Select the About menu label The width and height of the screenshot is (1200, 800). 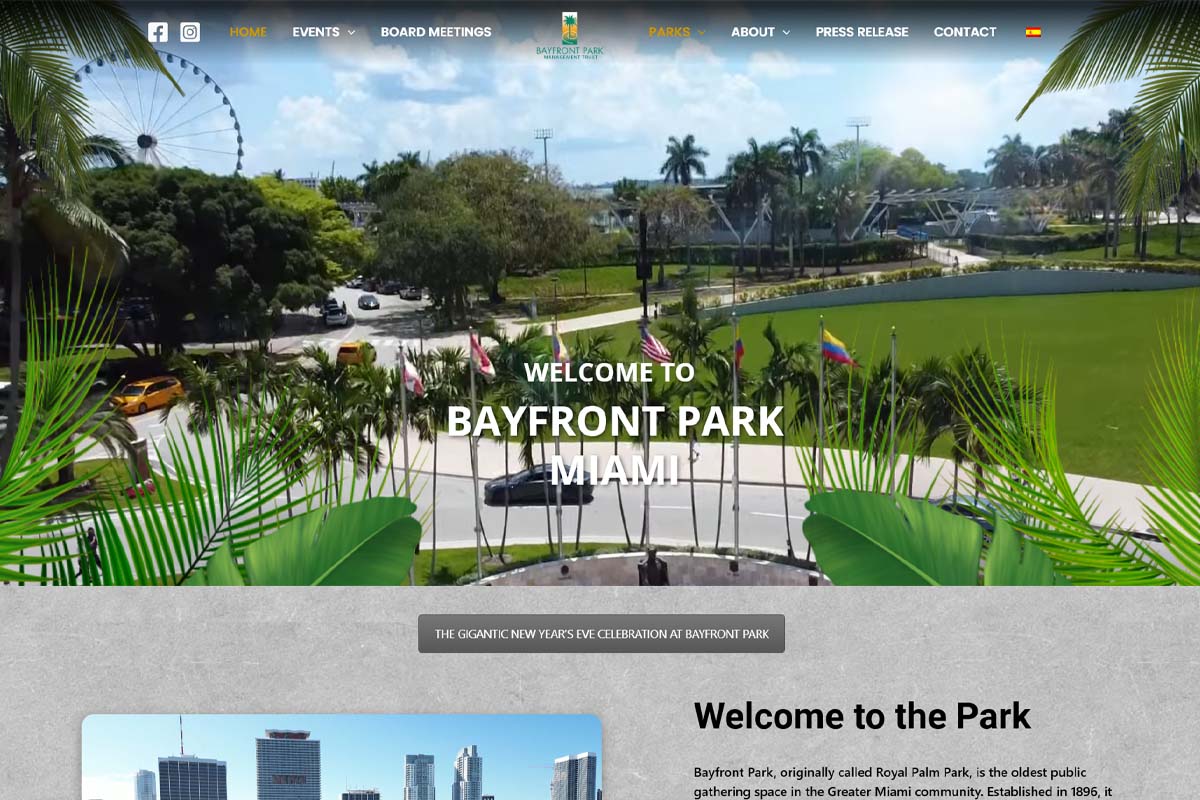click(x=752, y=32)
